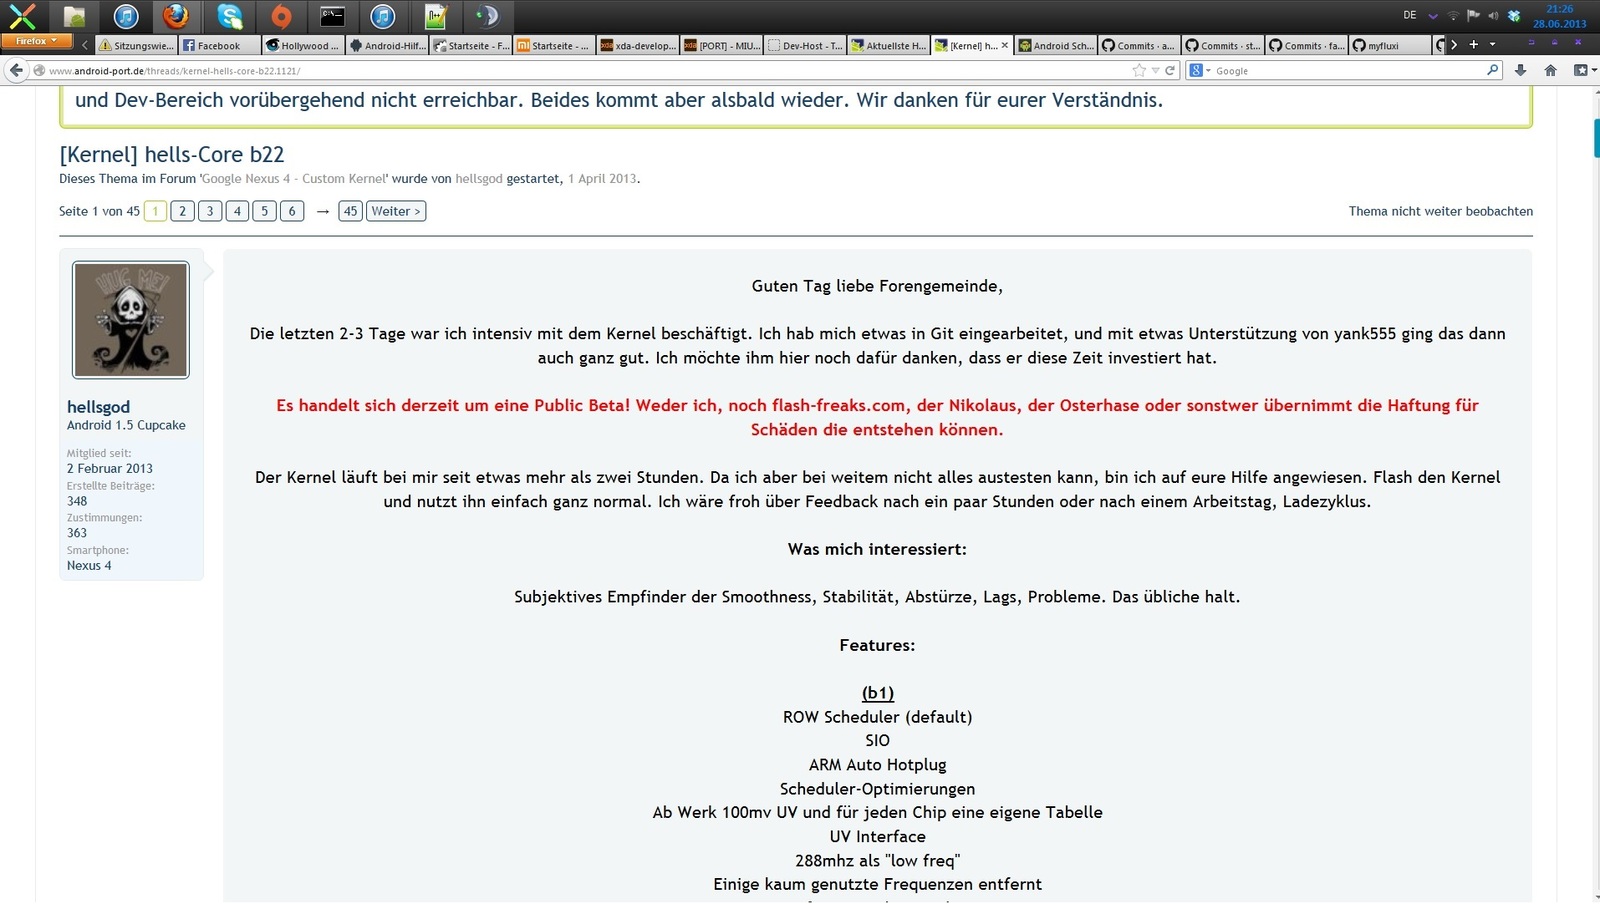1600x904 pixels.
Task: Go to the home page icon
Action: (1550, 70)
